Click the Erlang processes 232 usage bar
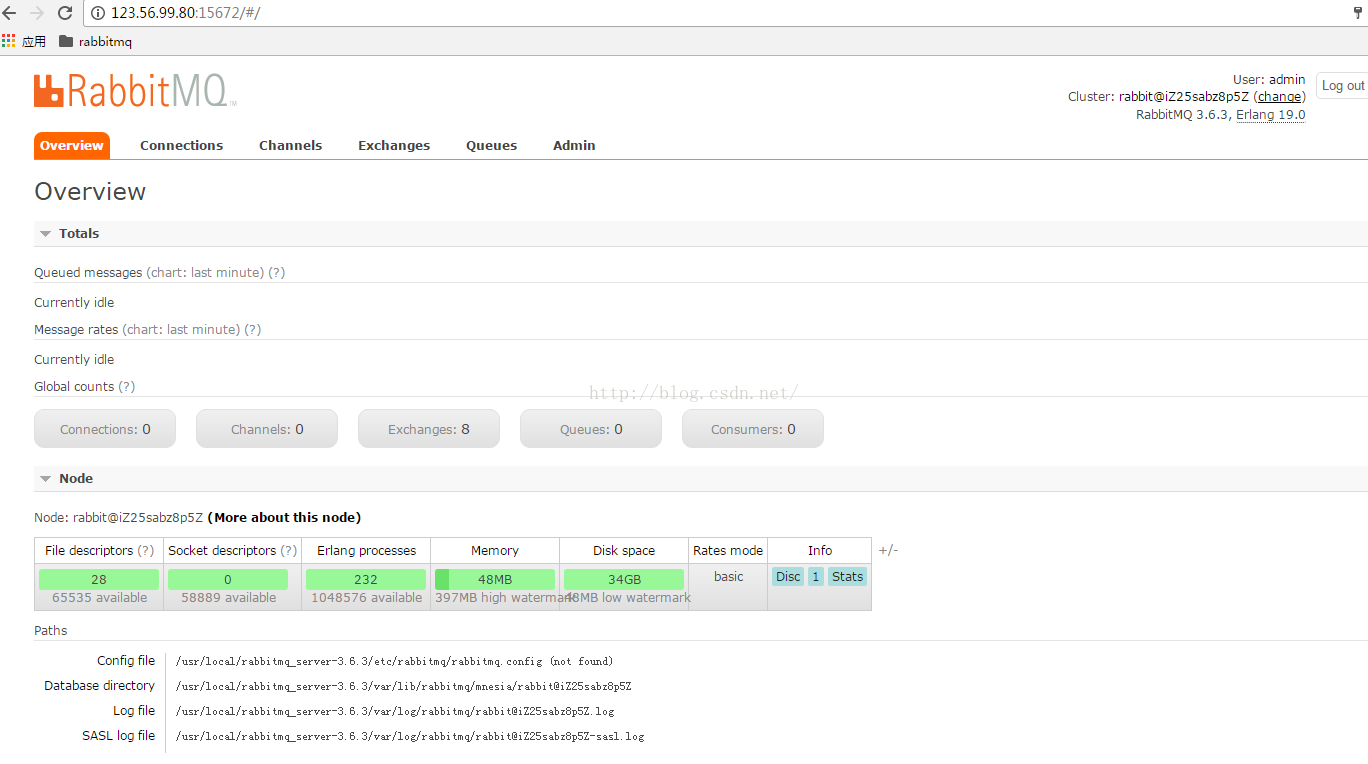The image size is (1368, 764). point(366,579)
